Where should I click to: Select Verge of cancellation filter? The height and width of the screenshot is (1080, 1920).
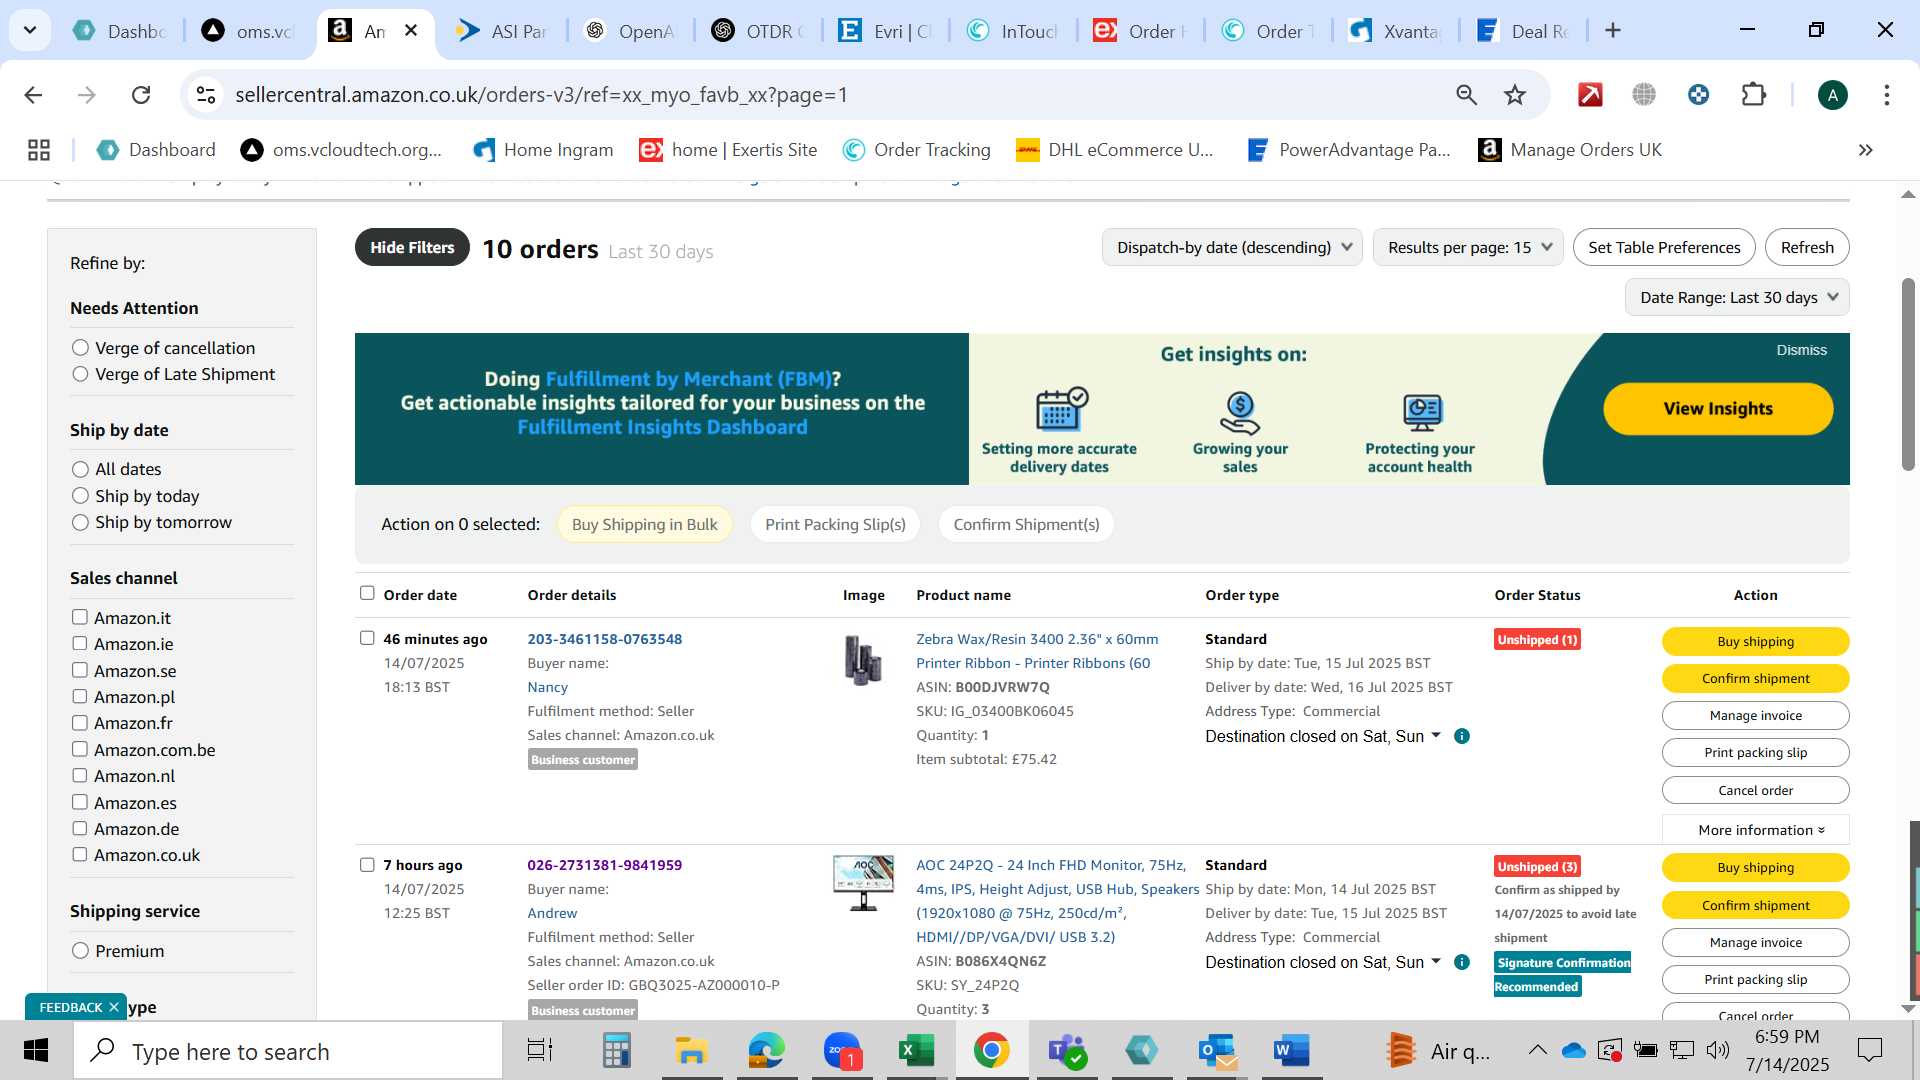click(x=80, y=348)
